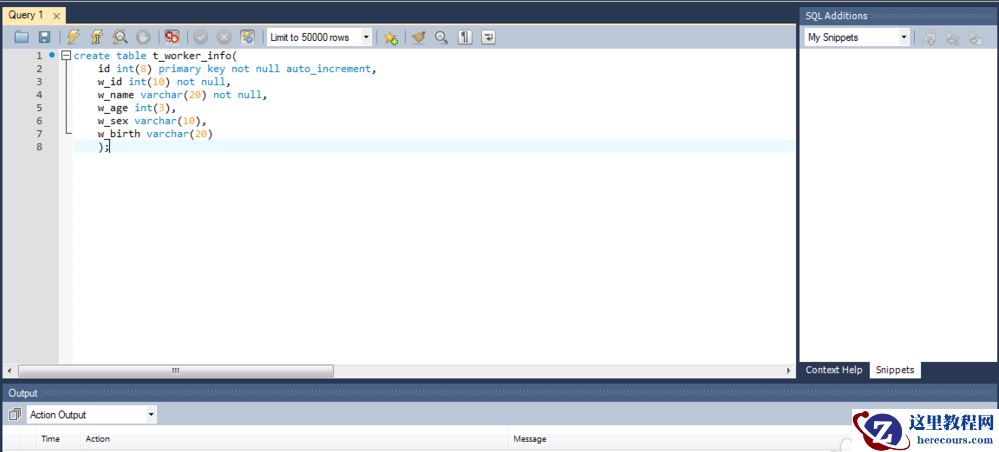Toggle invisible characters display

[465, 38]
